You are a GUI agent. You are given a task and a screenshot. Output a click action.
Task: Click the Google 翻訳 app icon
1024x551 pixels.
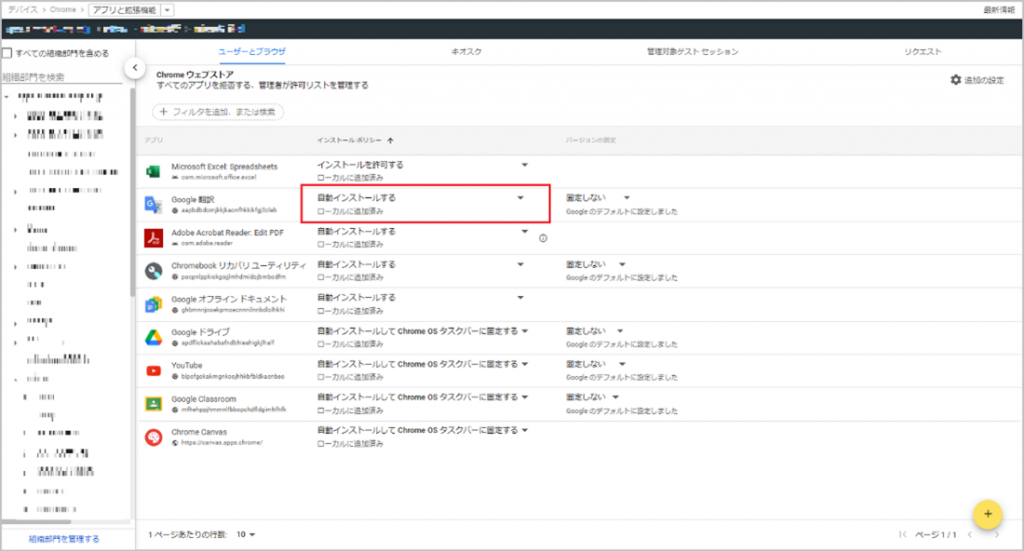click(x=153, y=204)
